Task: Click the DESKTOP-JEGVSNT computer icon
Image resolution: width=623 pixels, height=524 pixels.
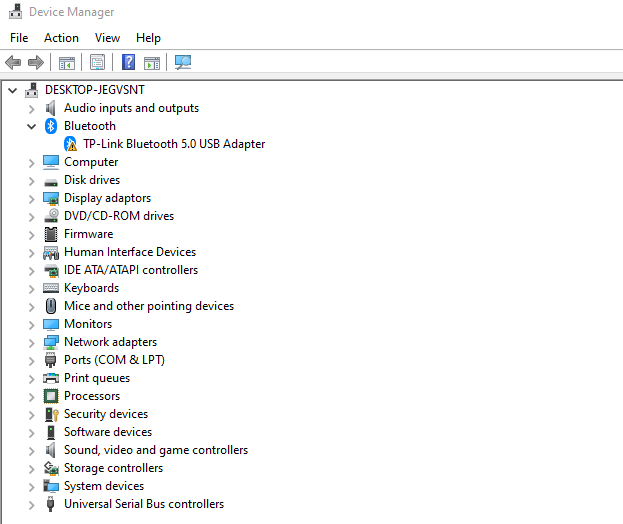Action: [32, 90]
